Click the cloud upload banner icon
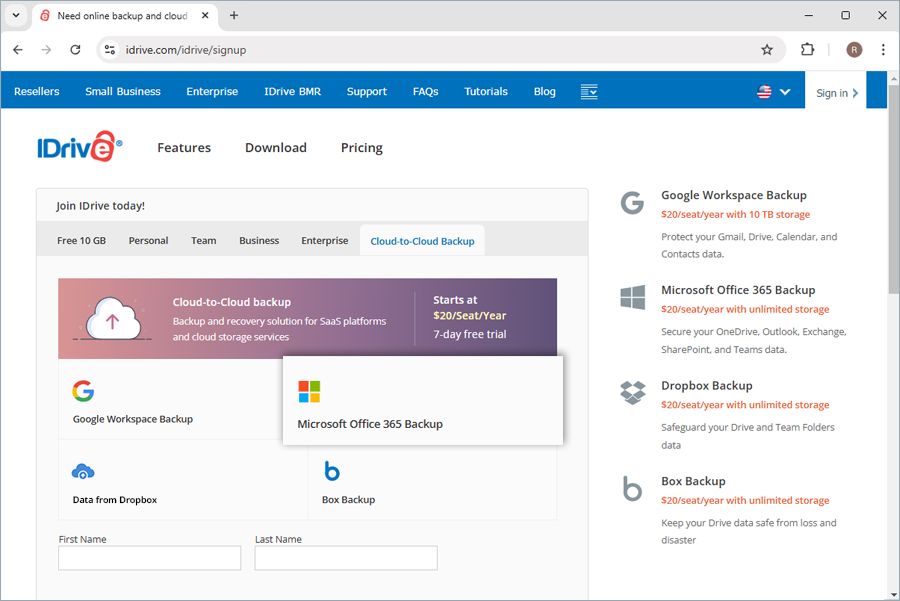This screenshot has width=900, height=601. pos(114,317)
